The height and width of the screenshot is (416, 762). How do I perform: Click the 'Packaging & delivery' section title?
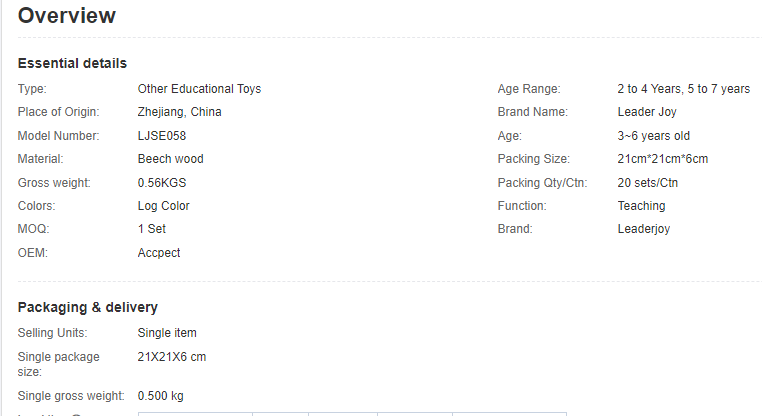click(x=88, y=307)
